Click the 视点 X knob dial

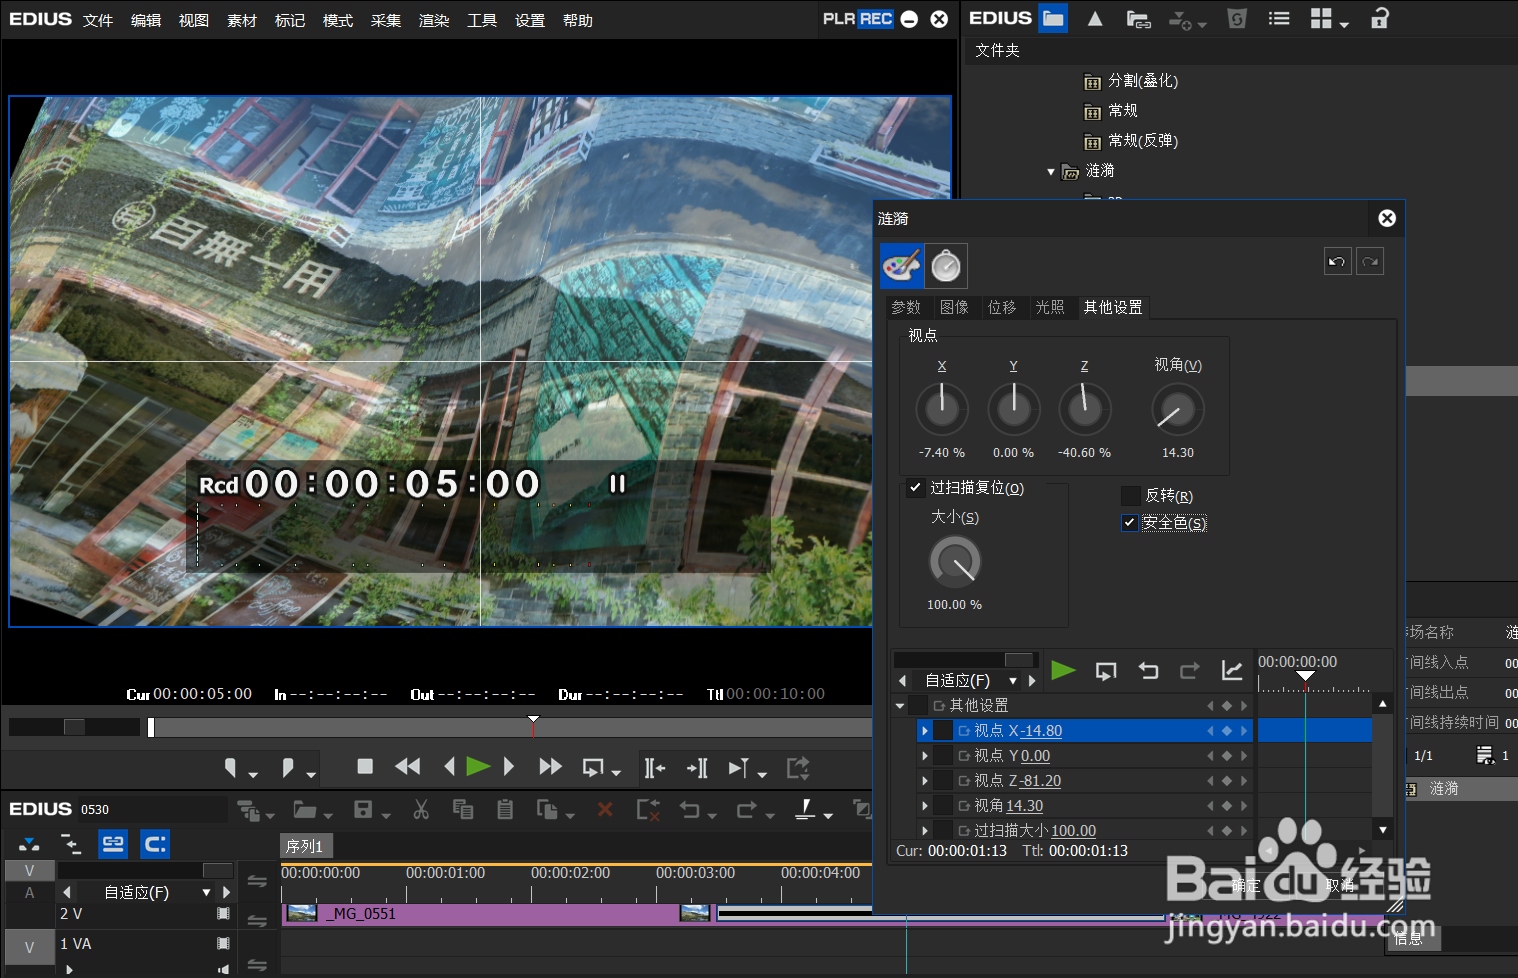tap(942, 409)
